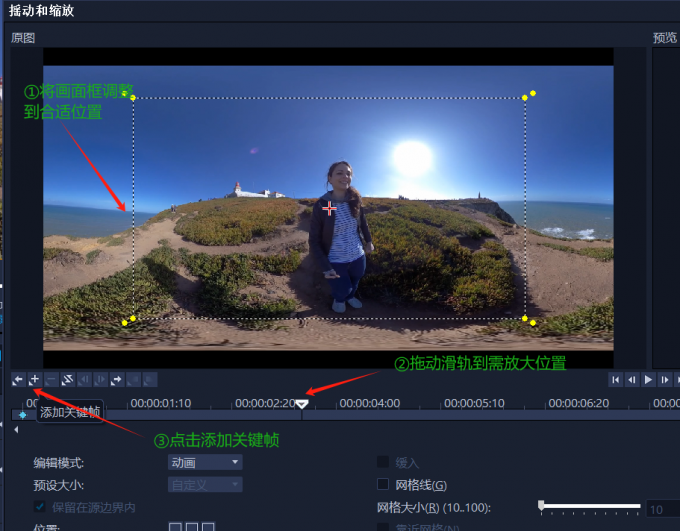The width and height of the screenshot is (680, 531).
Task: Step back one frame button
Action: point(632,380)
